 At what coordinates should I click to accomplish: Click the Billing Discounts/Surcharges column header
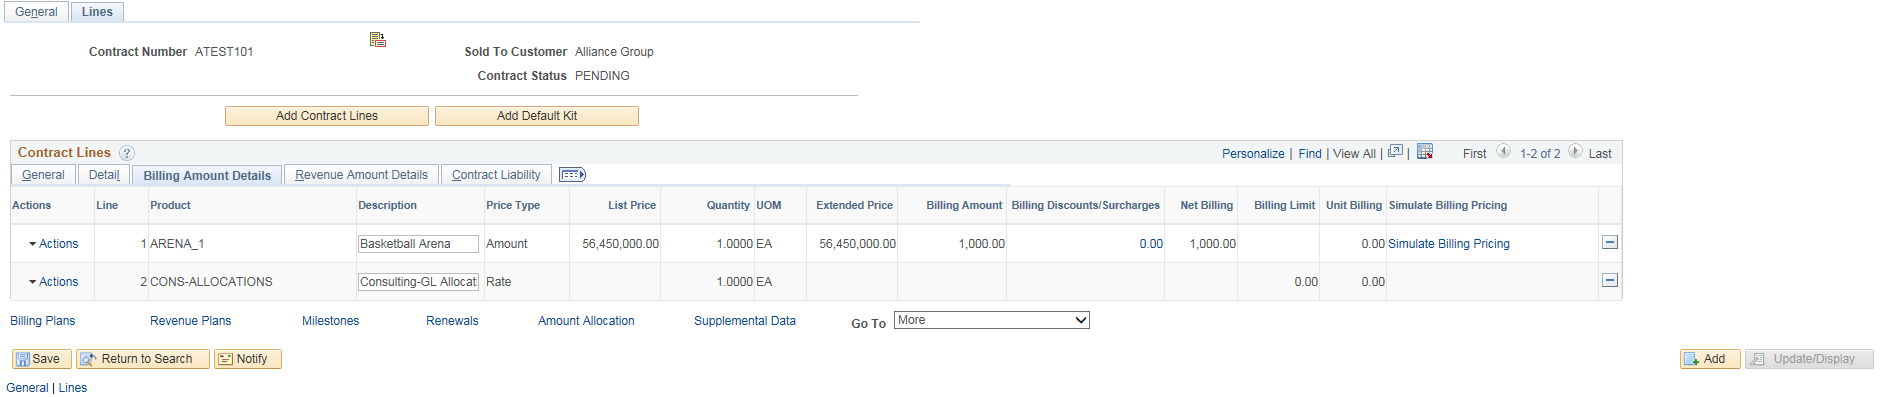1085,205
